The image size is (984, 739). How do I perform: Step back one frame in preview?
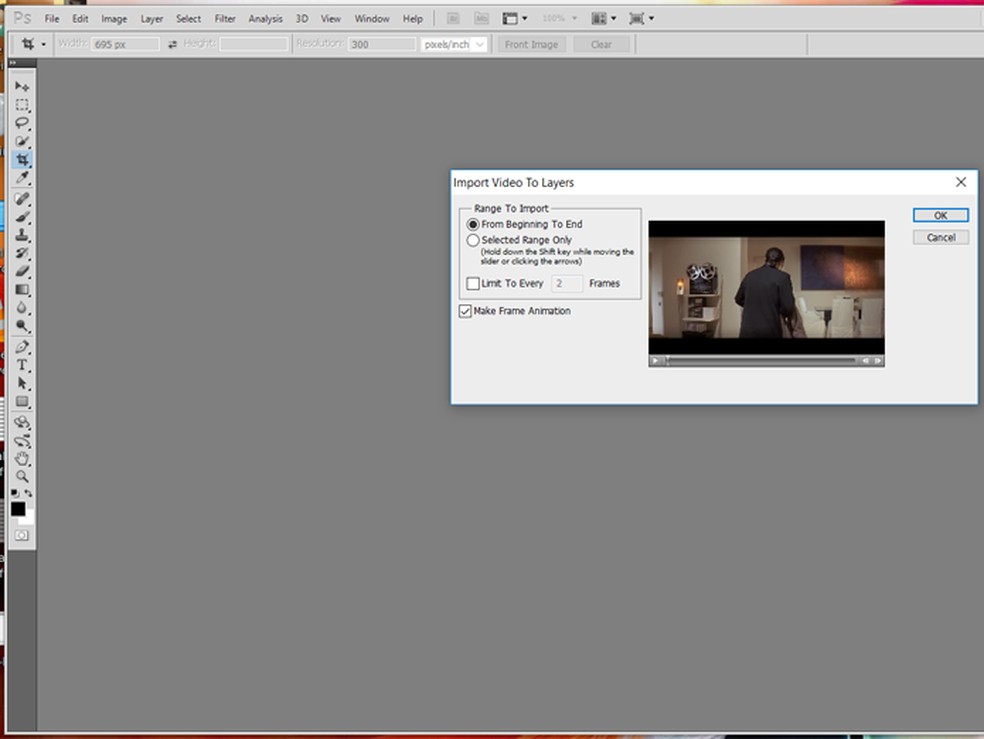(x=865, y=361)
